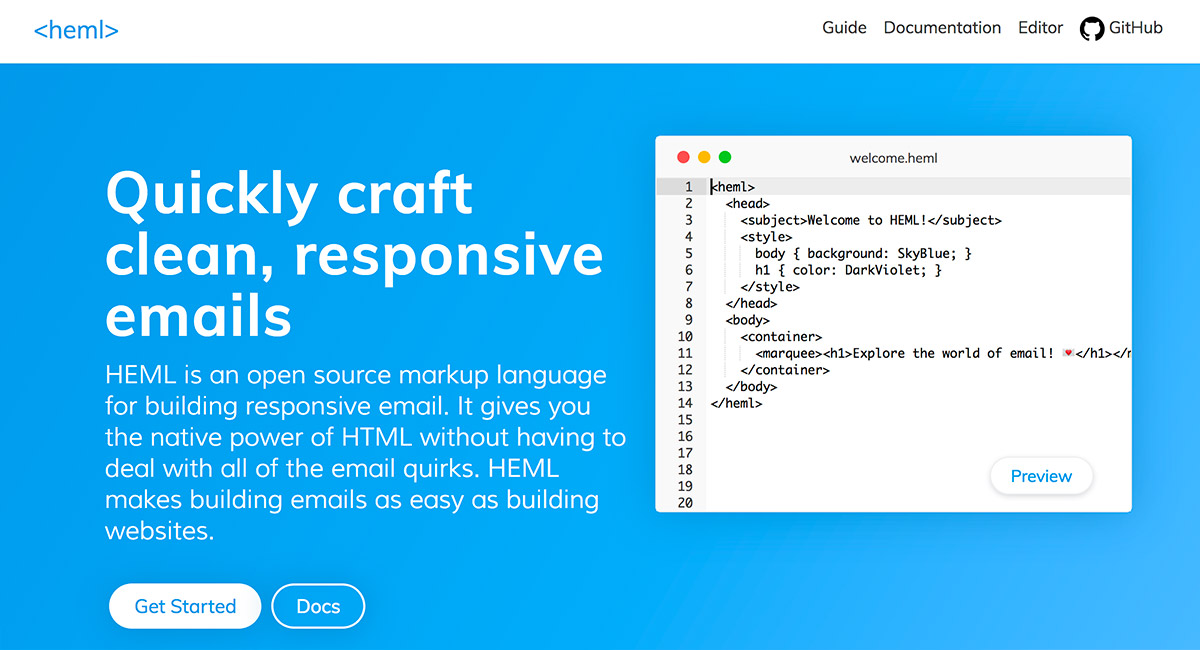This screenshot has width=1200, height=650.
Task: Open the GitHub link text
Action: point(1135,28)
